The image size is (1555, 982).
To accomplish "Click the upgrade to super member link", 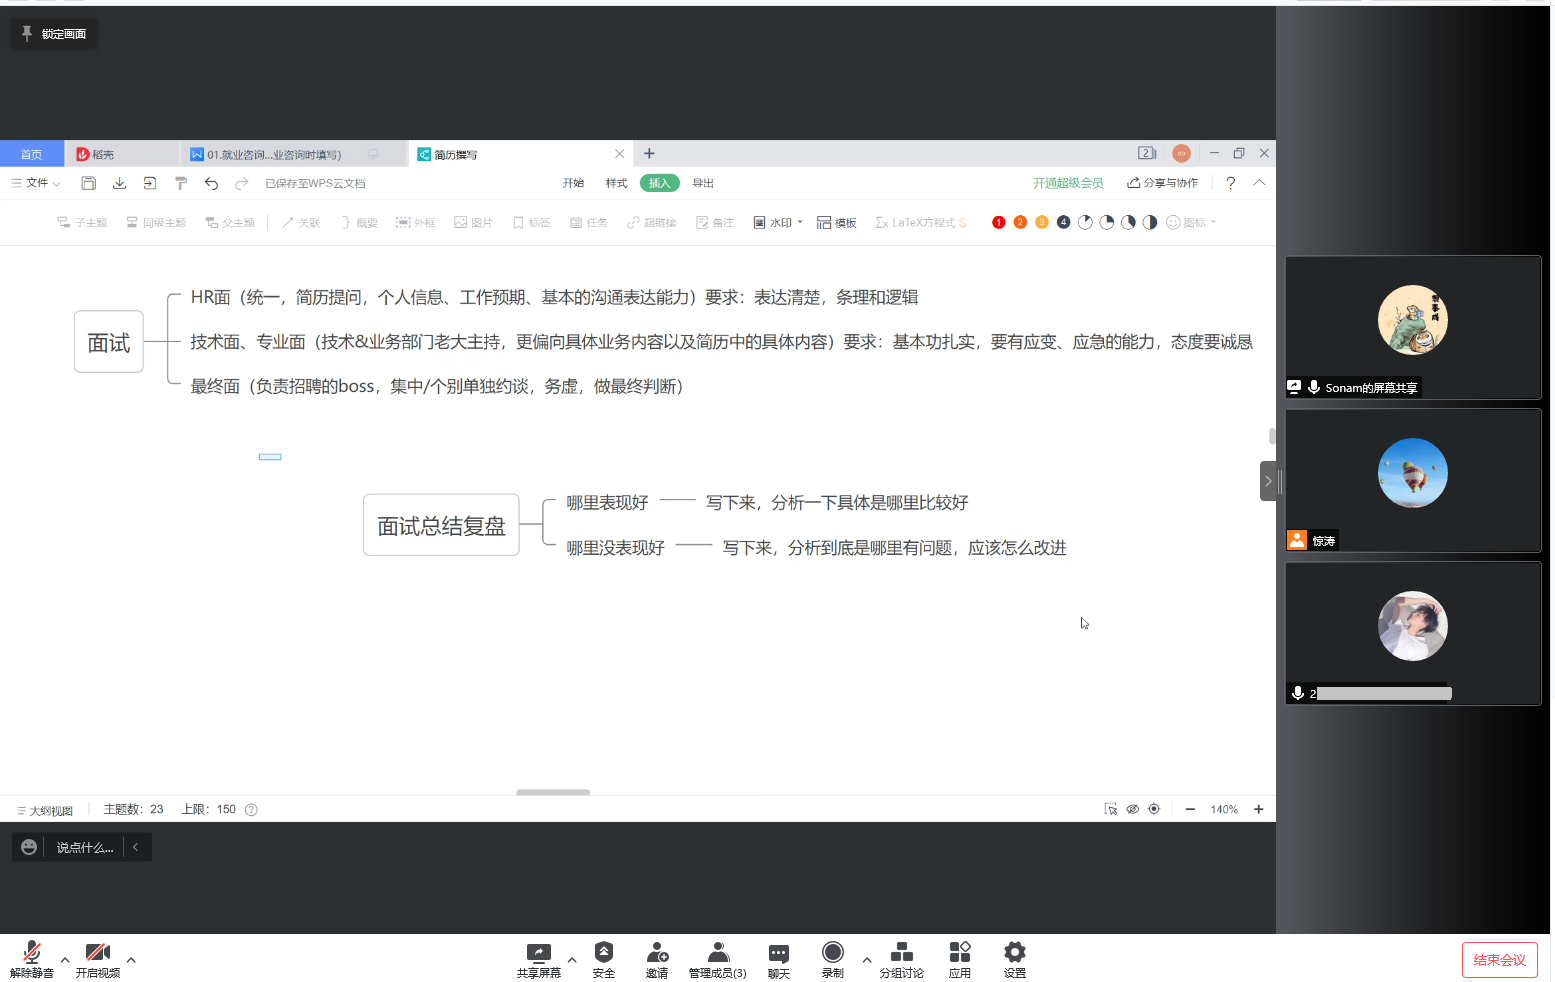I will coord(1068,183).
